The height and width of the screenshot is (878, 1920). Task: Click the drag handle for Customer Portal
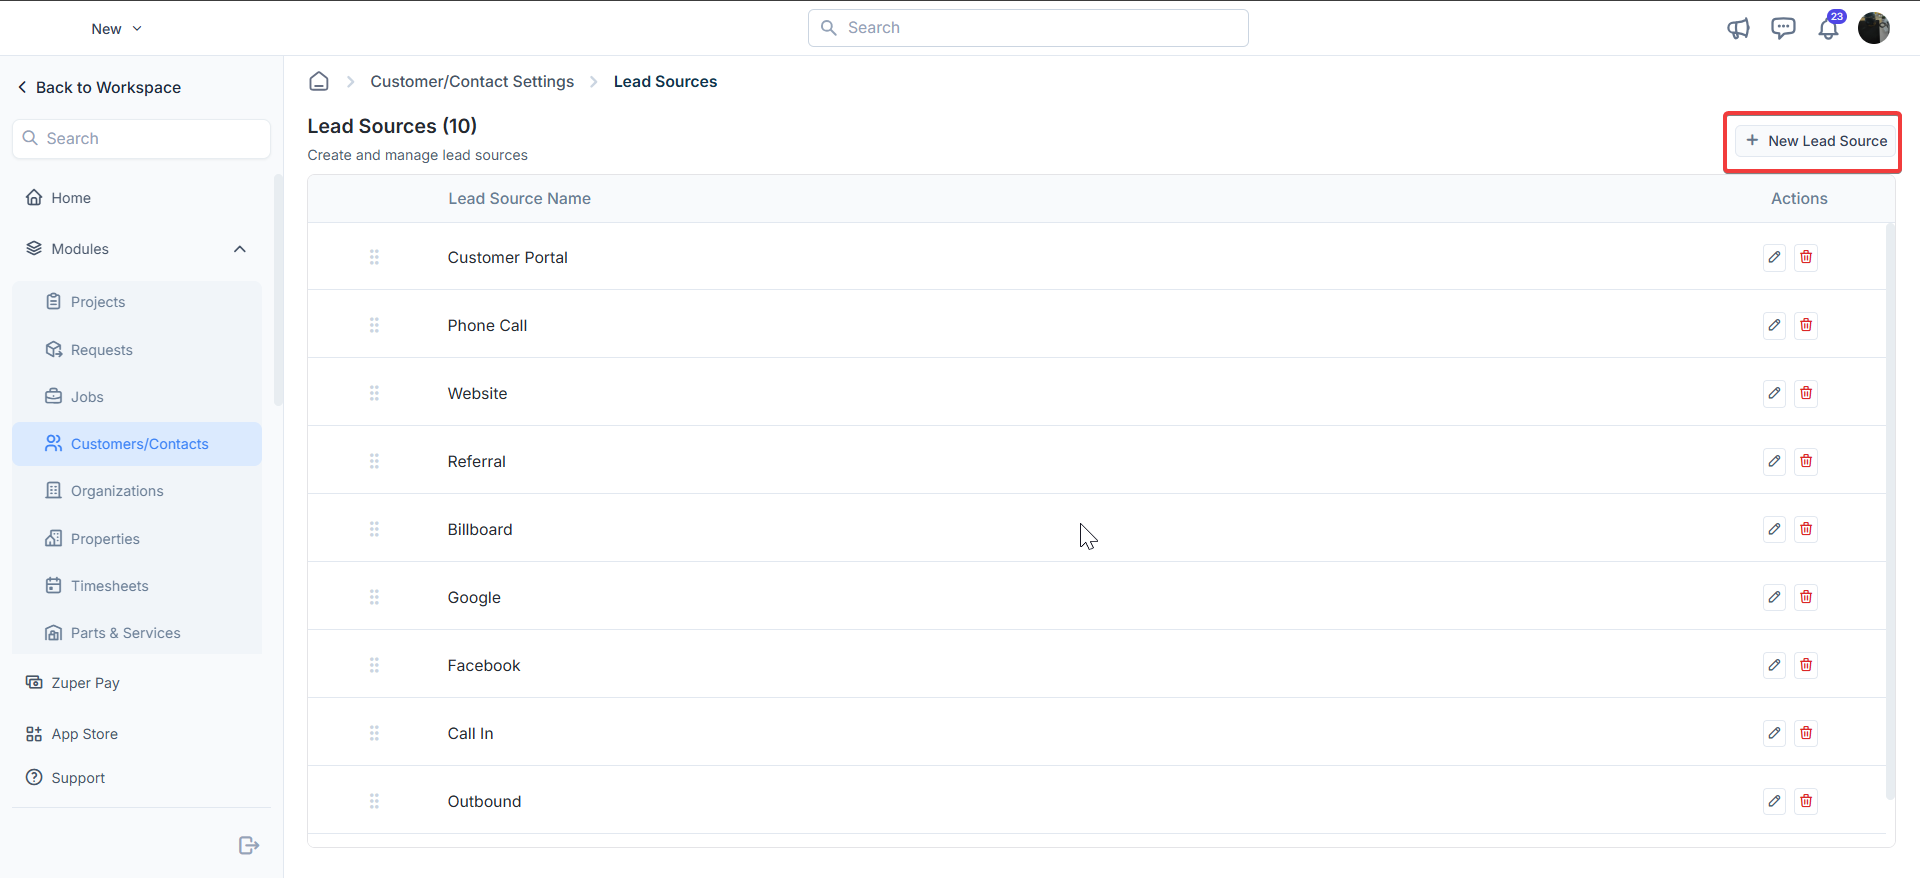pyautogui.click(x=374, y=257)
